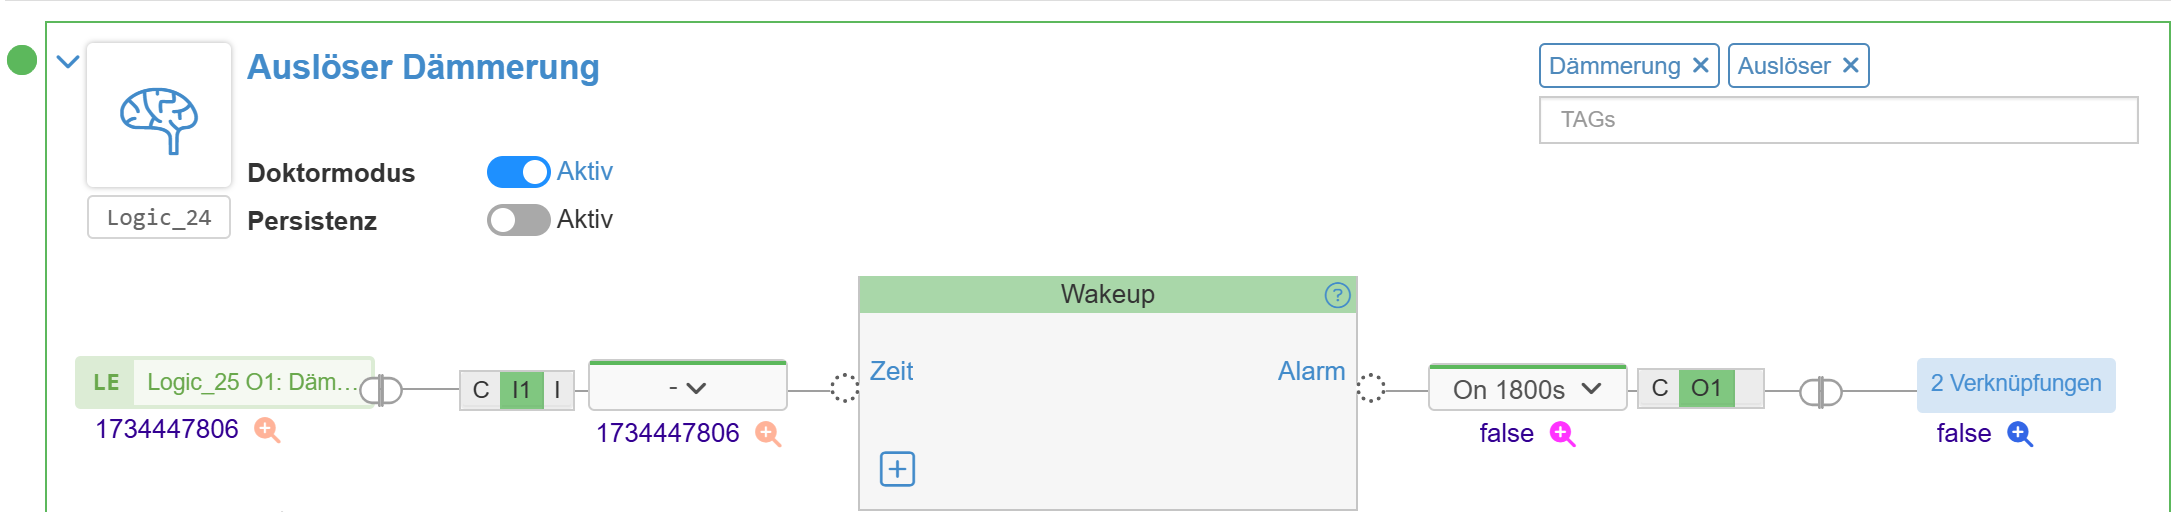Click orange magnifier beside LE value 1734447806
Viewport: 2178px width, 512px height.
(x=267, y=430)
